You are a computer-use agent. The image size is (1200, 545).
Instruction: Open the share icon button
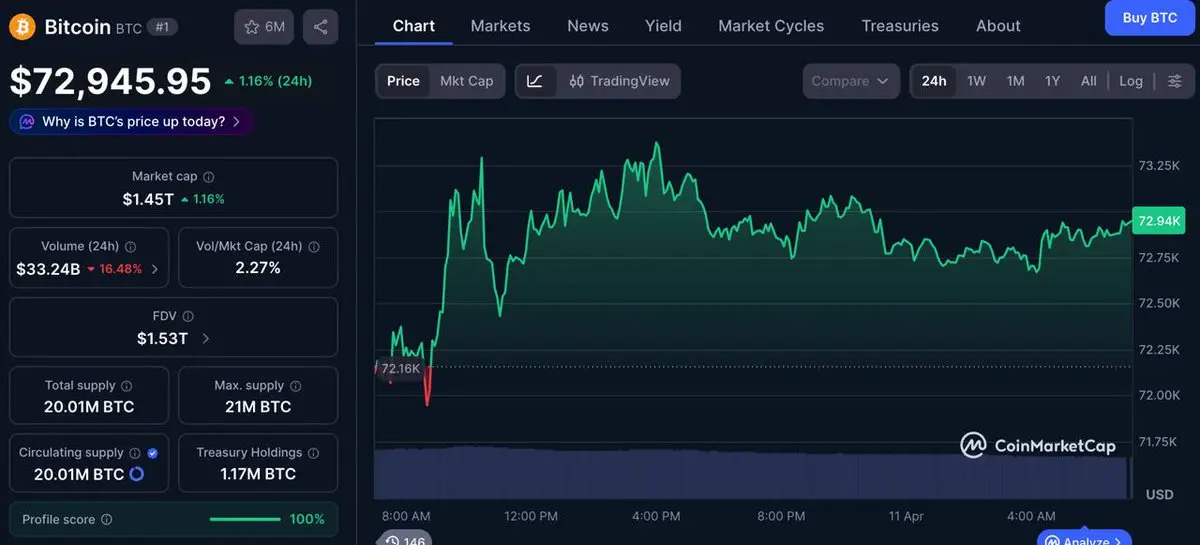pos(320,27)
